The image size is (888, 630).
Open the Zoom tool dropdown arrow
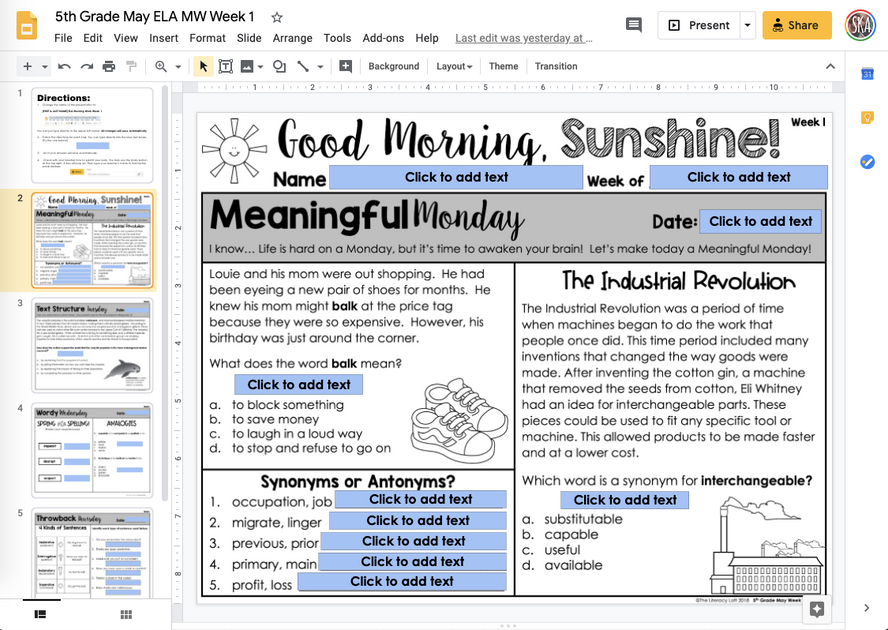pyautogui.click(x=178, y=66)
